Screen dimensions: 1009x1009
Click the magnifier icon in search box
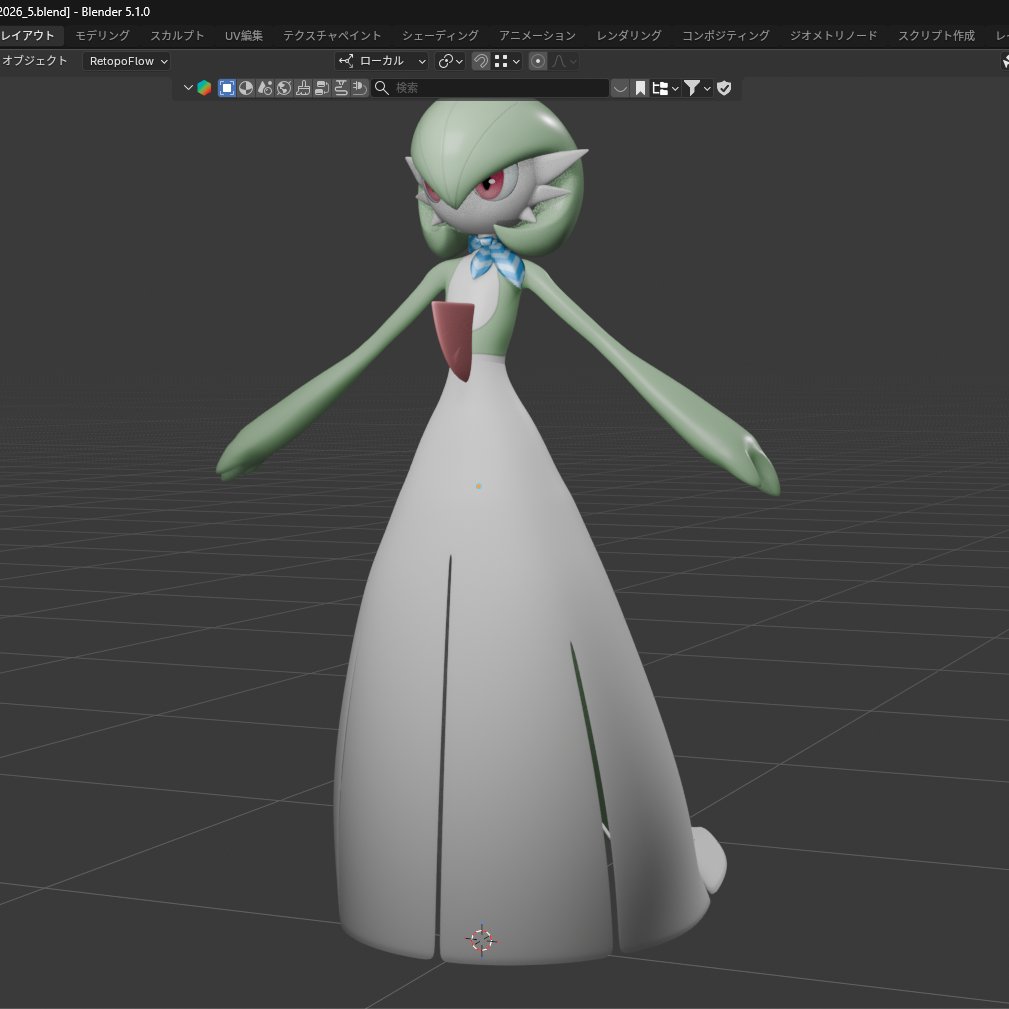[x=382, y=88]
